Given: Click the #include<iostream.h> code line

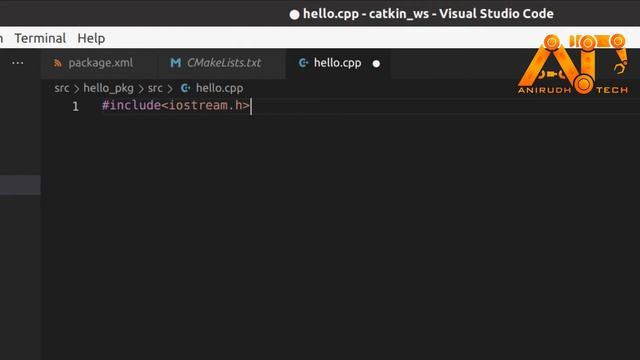Looking at the screenshot, I should 176,105.
